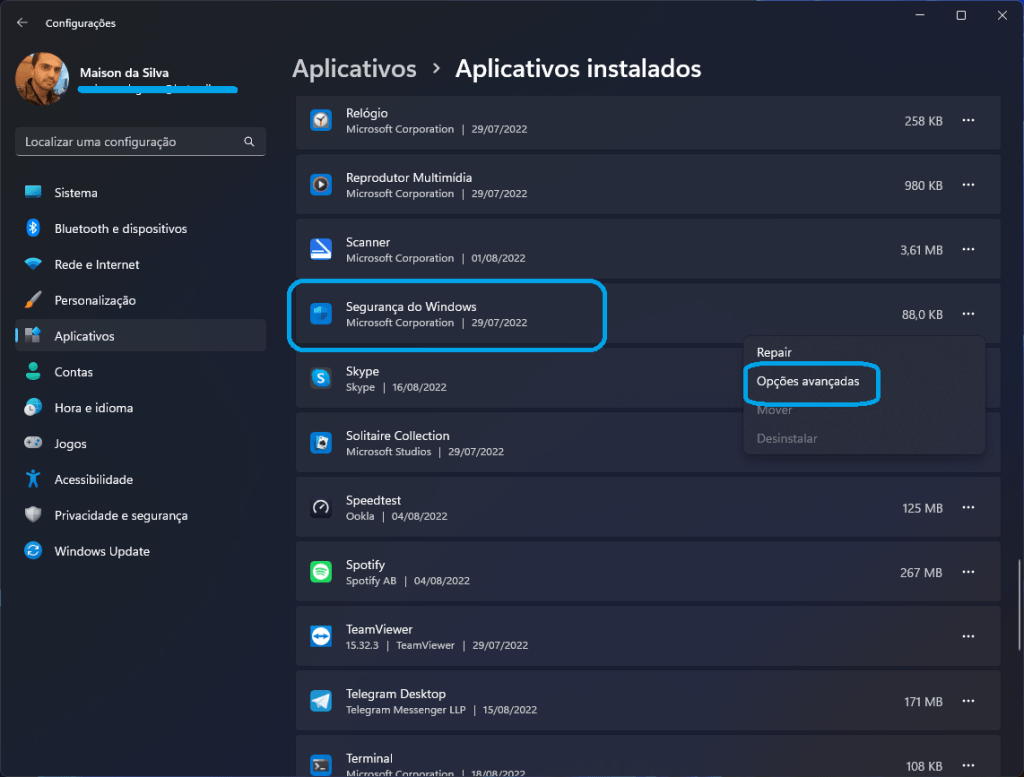Image resolution: width=1024 pixels, height=777 pixels.
Task: Go to Rede e Internet settings
Action: 140,264
